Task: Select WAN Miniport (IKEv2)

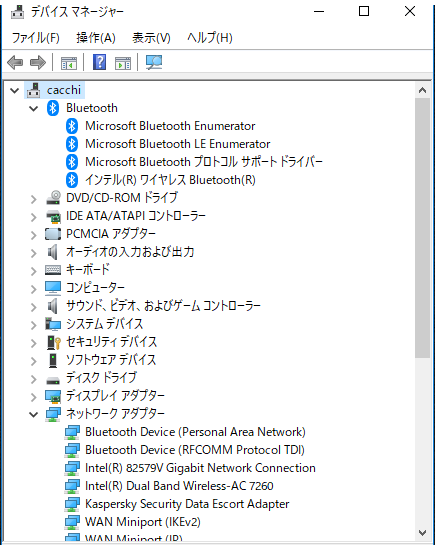Action: tap(143, 522)
